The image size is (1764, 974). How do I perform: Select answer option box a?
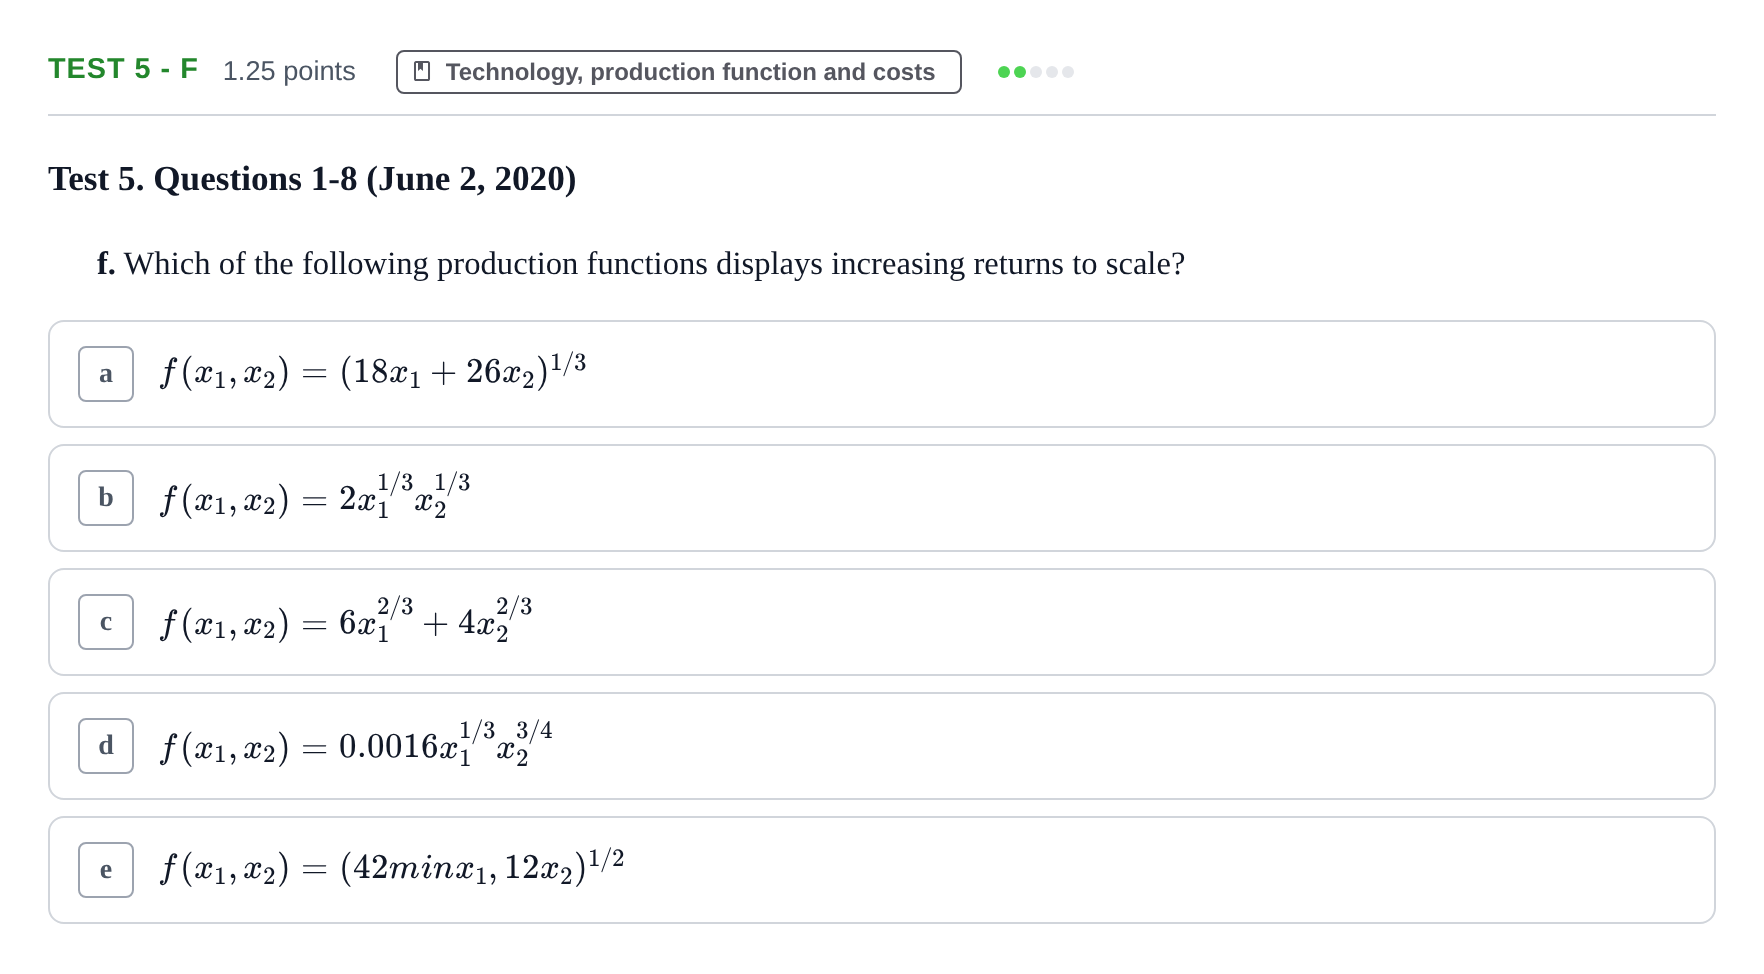[106, 374]
